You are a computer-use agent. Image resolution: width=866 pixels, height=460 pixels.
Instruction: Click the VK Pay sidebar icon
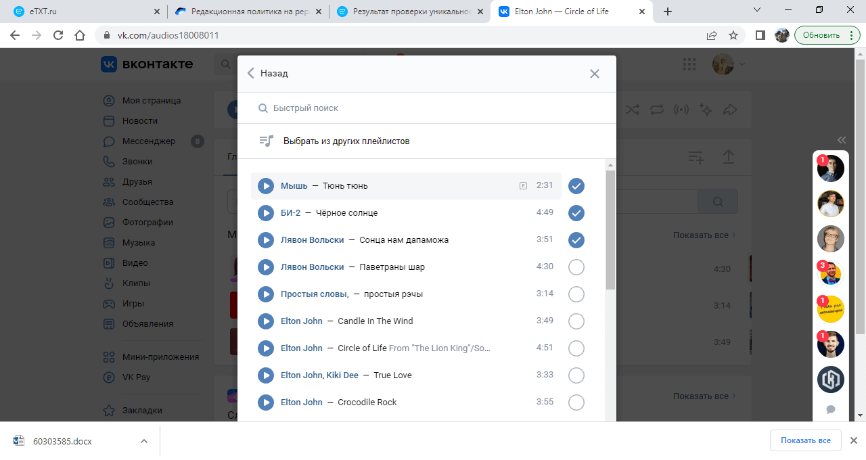tap(109, 378)
